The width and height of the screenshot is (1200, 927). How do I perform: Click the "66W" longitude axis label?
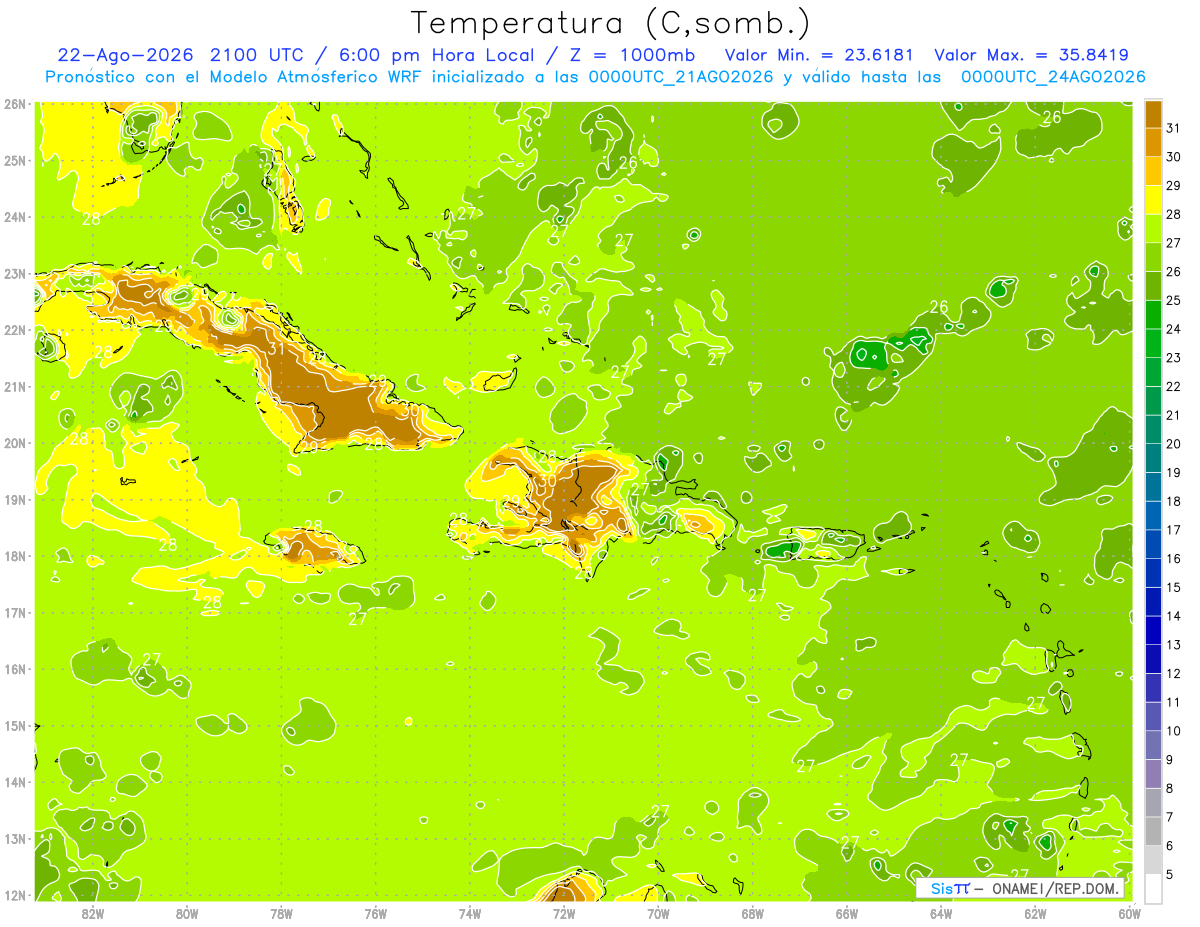(x=847, y=913)
